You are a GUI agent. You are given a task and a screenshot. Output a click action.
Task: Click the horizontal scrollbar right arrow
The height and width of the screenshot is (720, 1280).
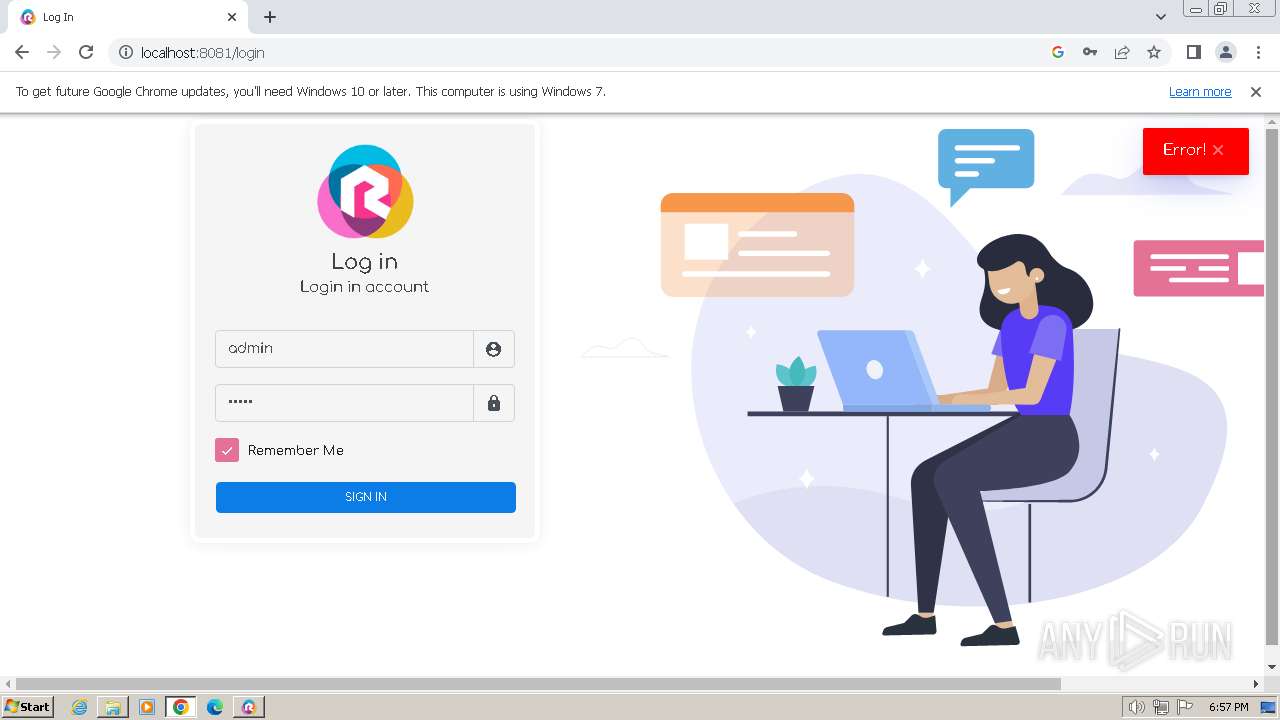point(1256,684)
